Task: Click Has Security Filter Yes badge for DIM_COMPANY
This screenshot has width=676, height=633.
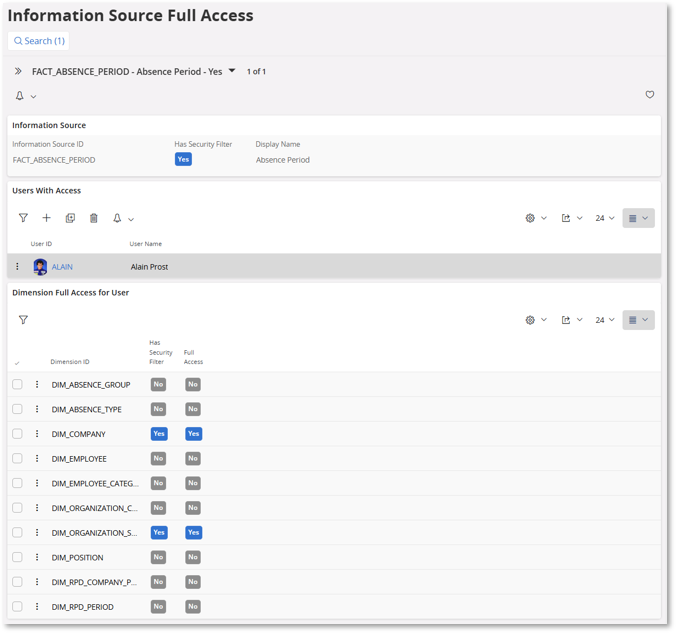Action: coord(159,433)
